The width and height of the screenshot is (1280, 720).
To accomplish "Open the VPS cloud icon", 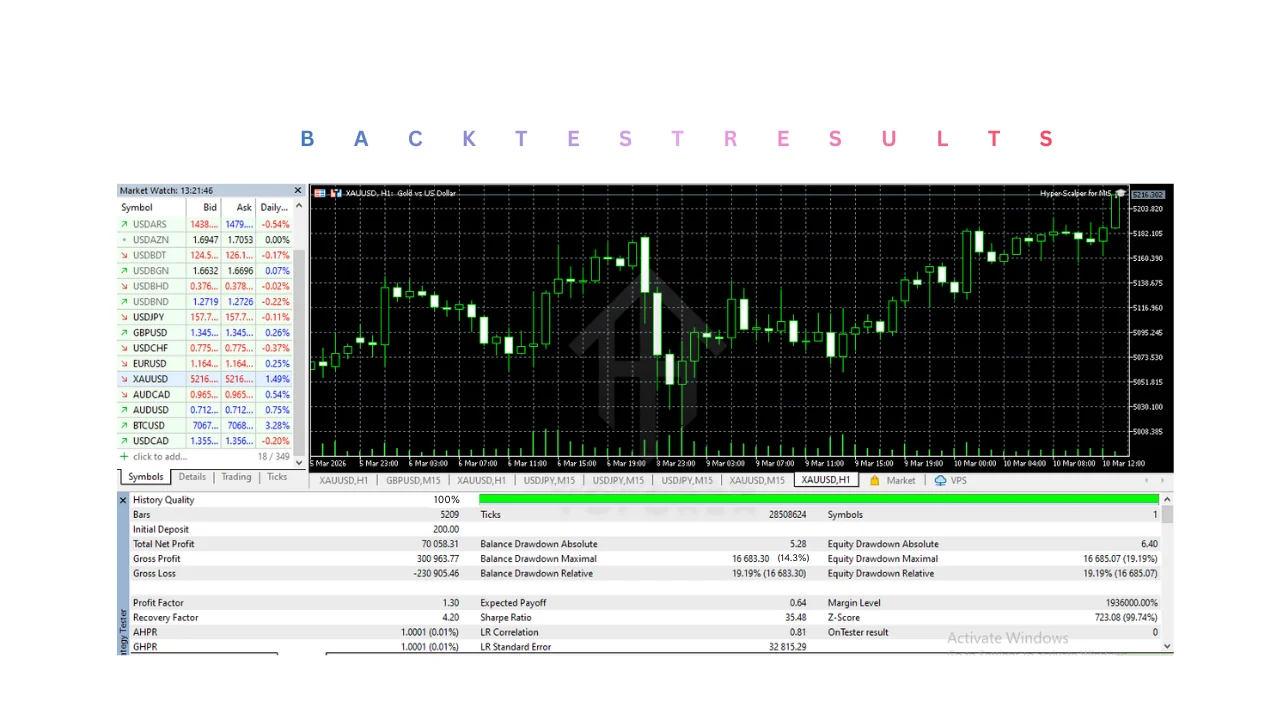I will [940, 481].
